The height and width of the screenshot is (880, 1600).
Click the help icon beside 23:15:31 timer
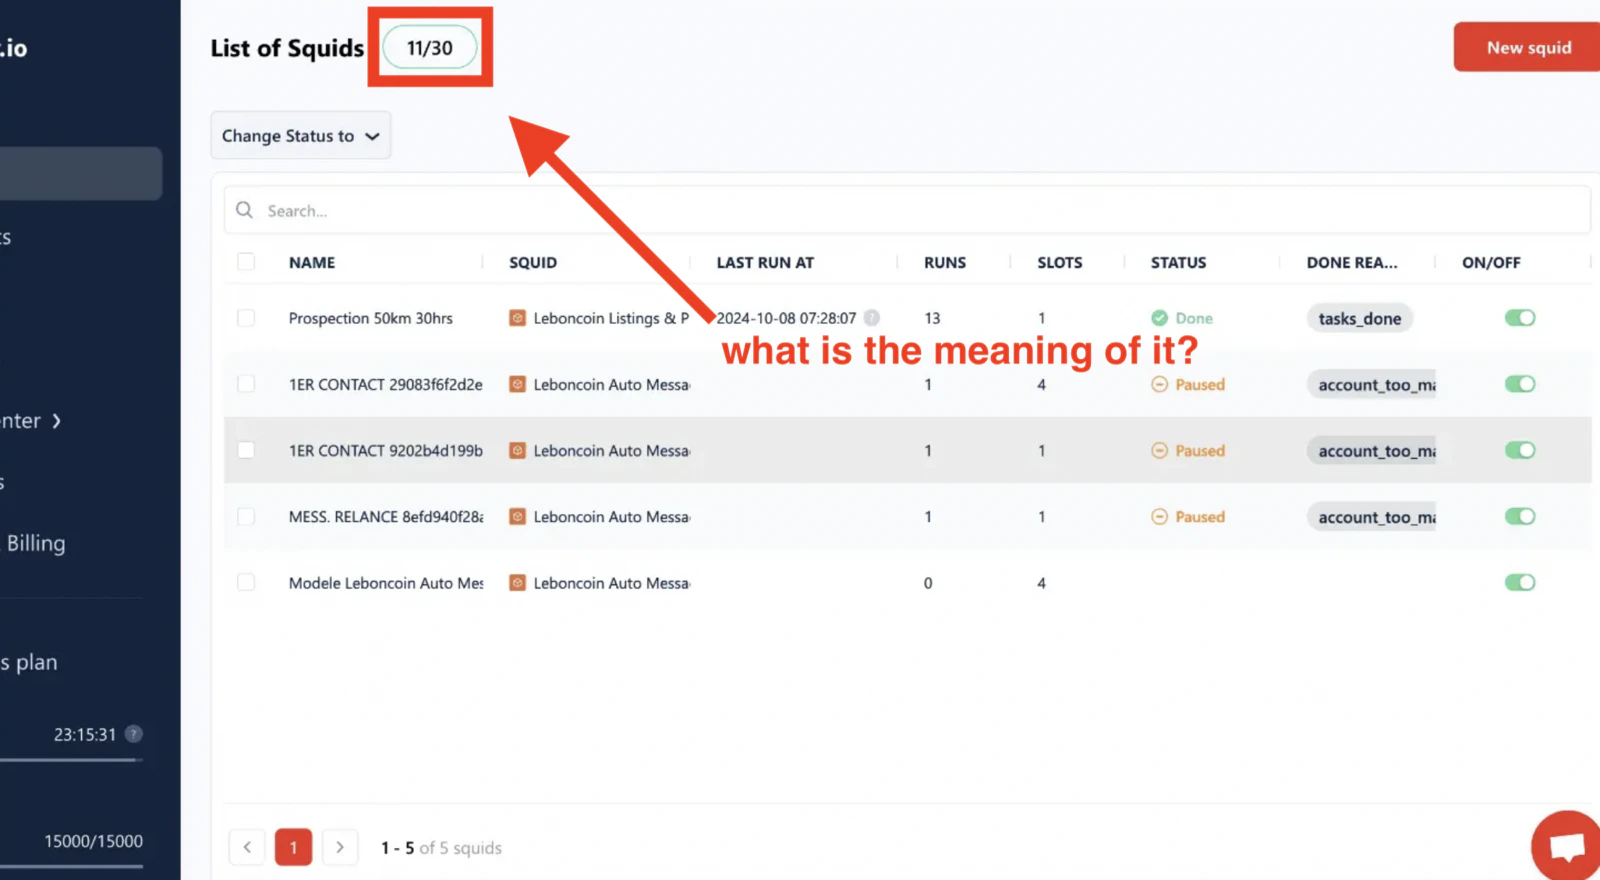click(134, 734)
